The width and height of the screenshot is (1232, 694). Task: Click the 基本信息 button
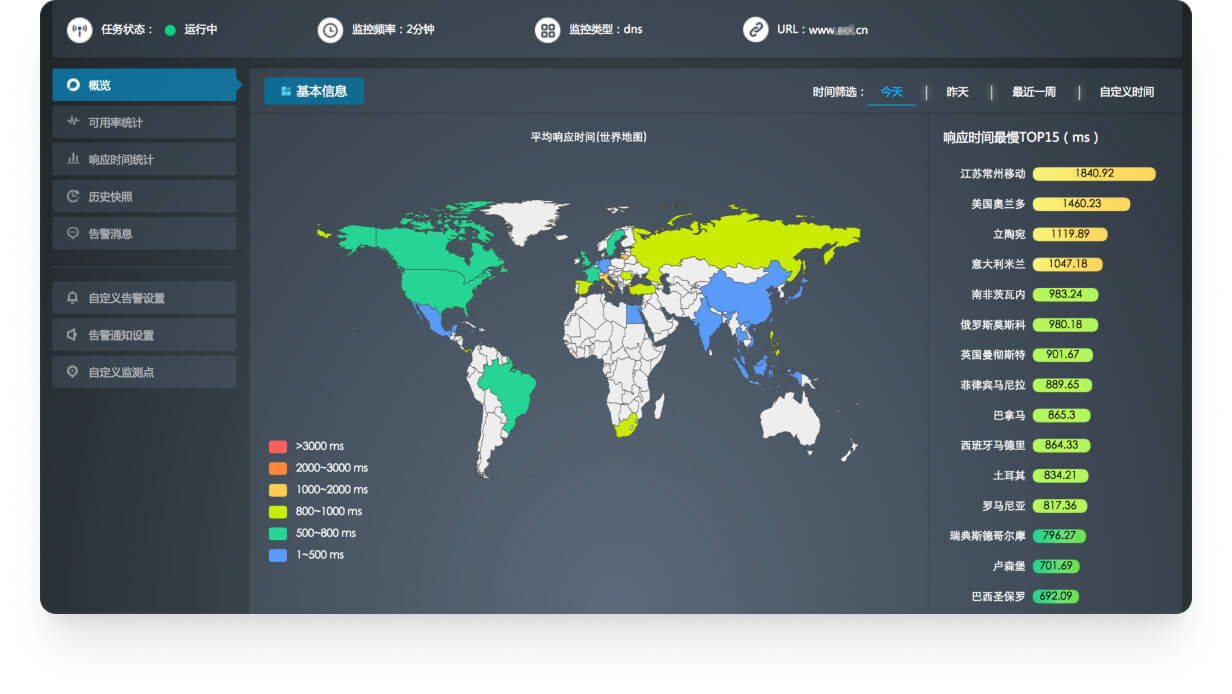(314, 91)
